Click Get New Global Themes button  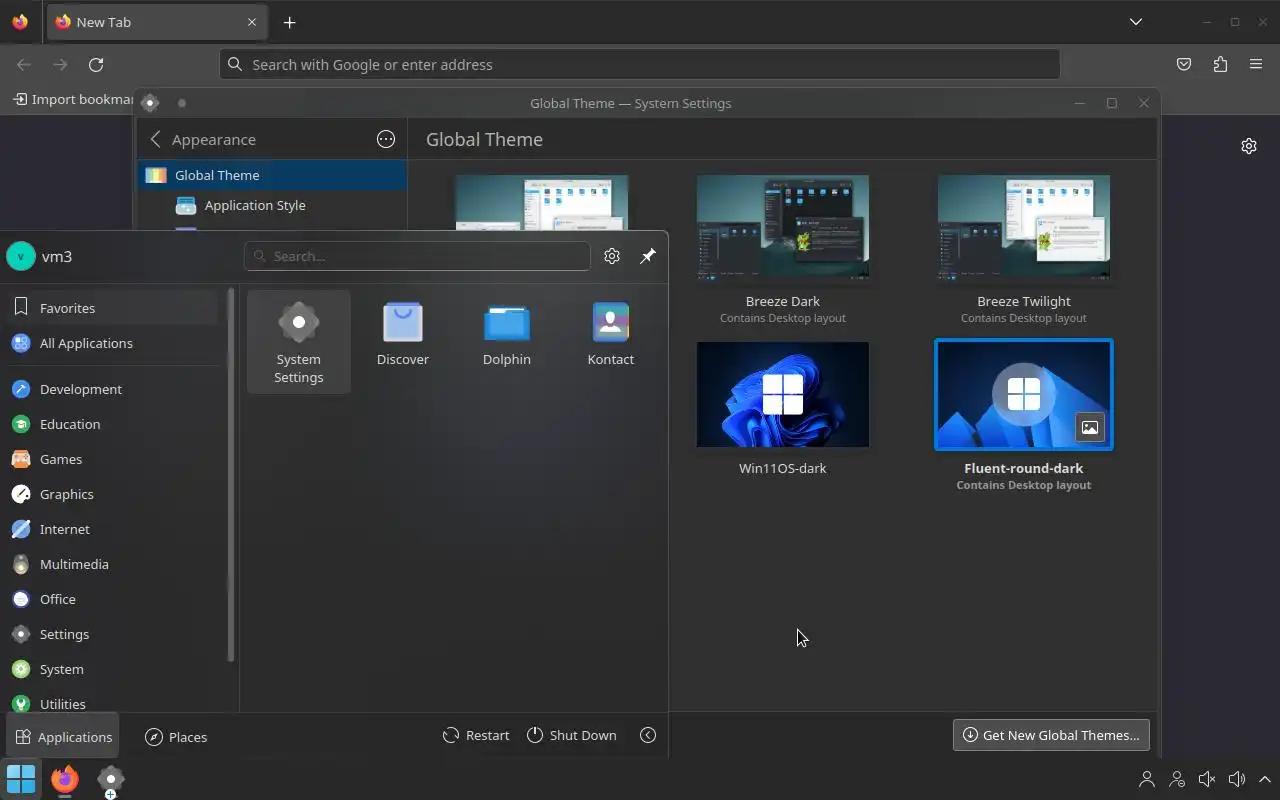coord(1051,735)
